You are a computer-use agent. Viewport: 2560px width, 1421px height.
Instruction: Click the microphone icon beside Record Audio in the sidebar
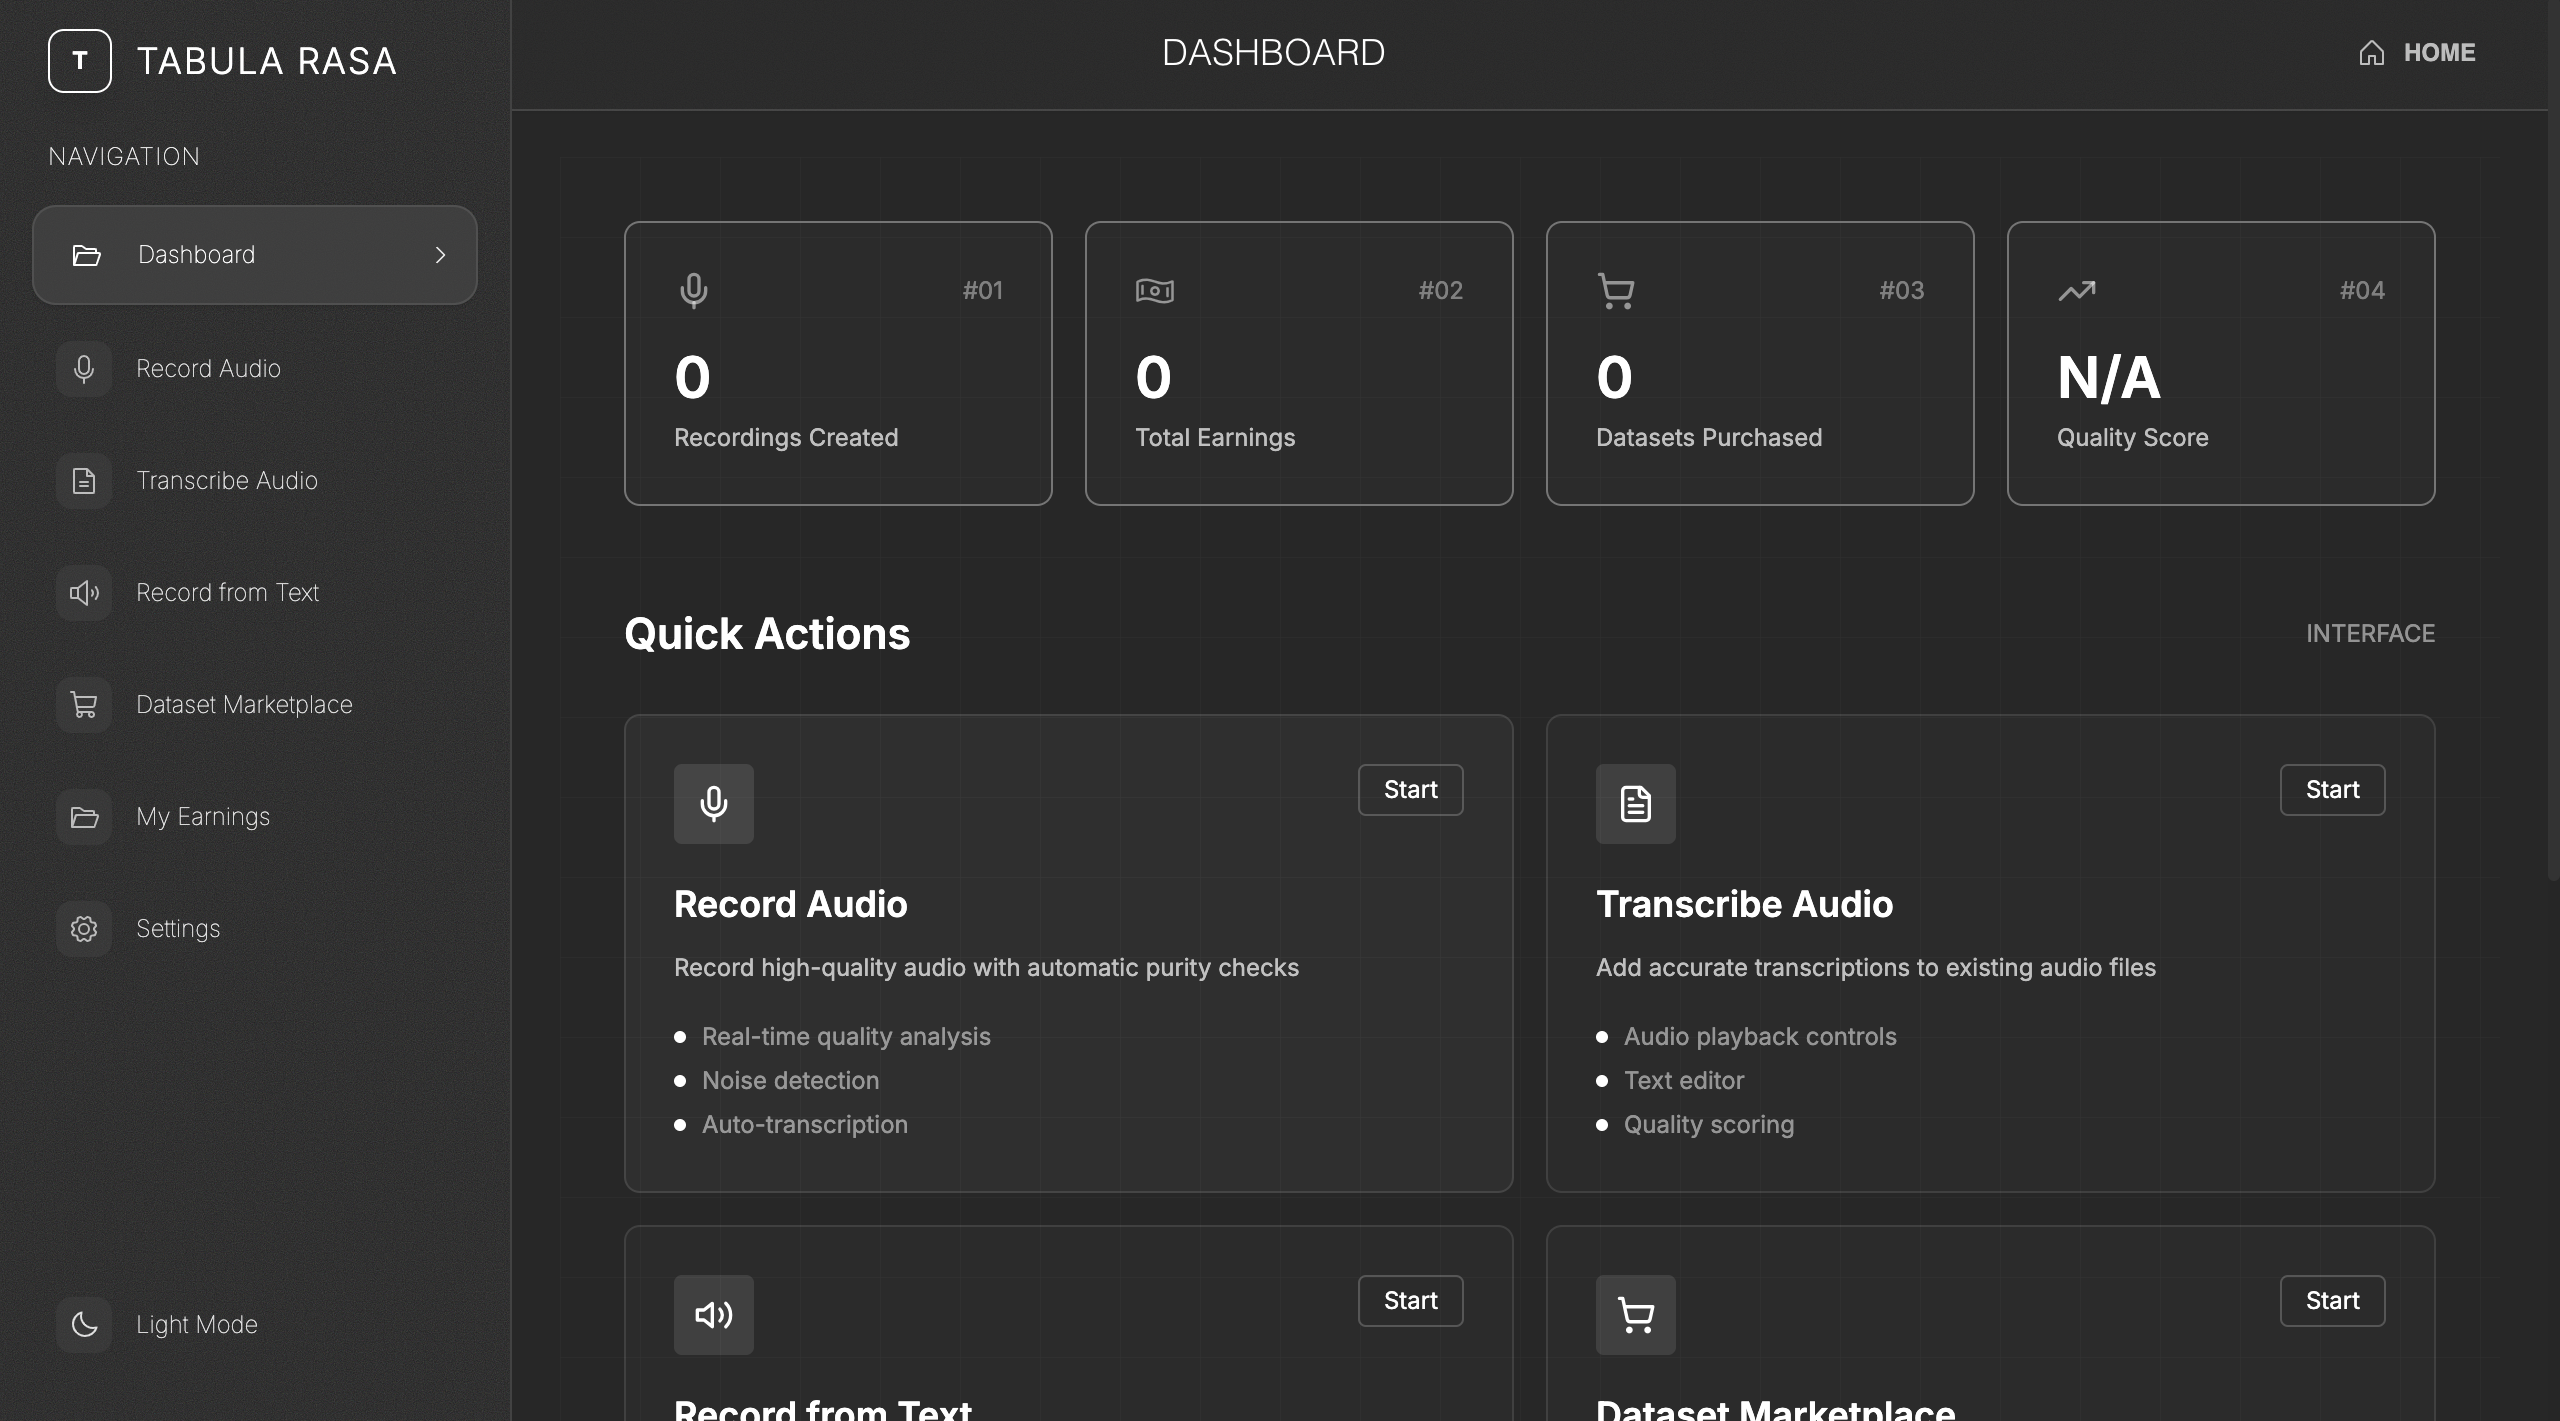click(84, 369)
